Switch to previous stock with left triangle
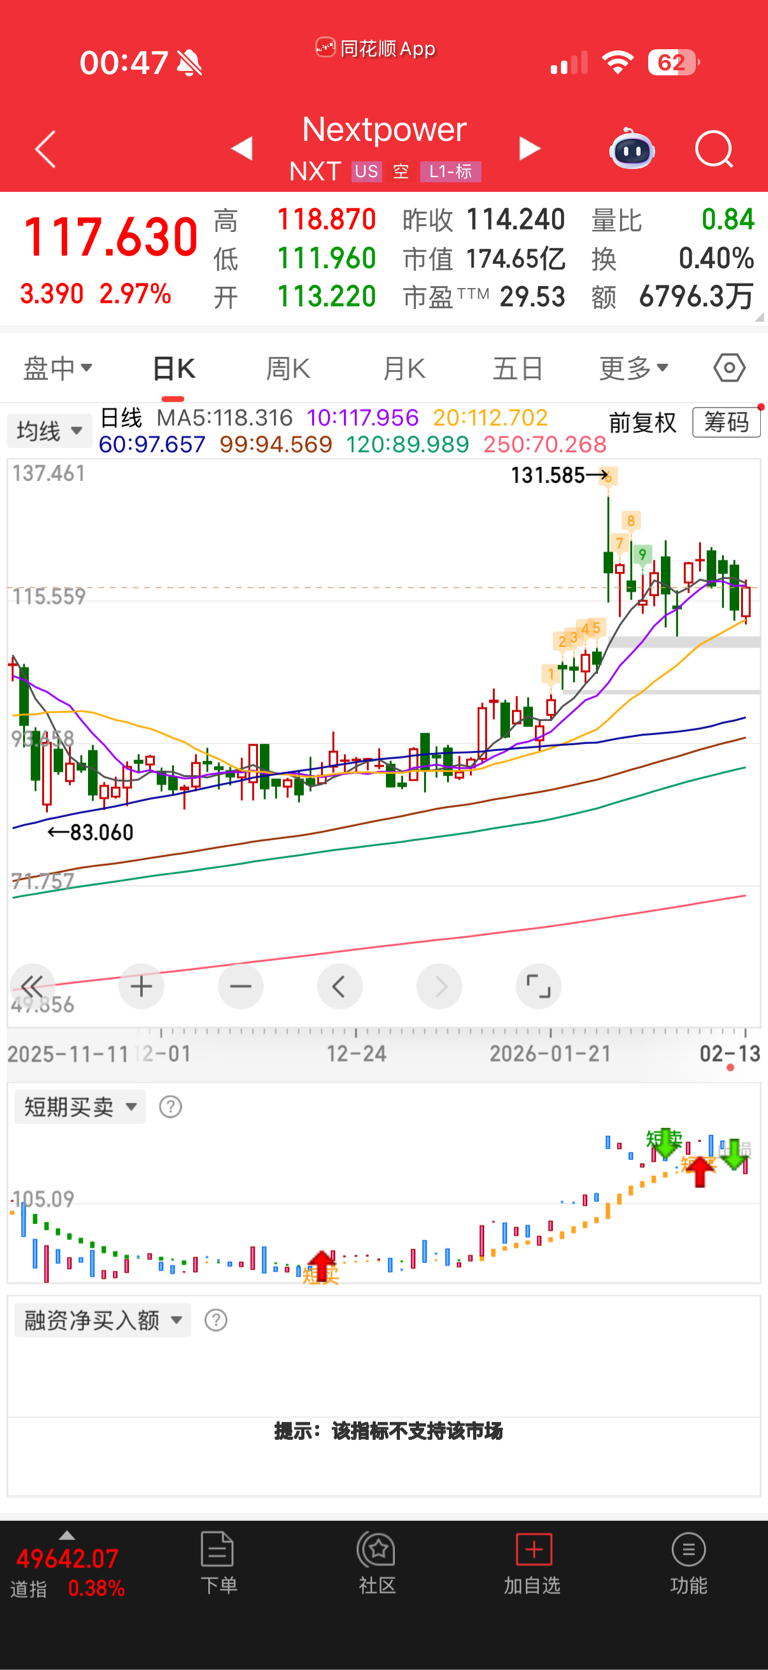This screenshot has height=1670, width=768. point(241,149)
